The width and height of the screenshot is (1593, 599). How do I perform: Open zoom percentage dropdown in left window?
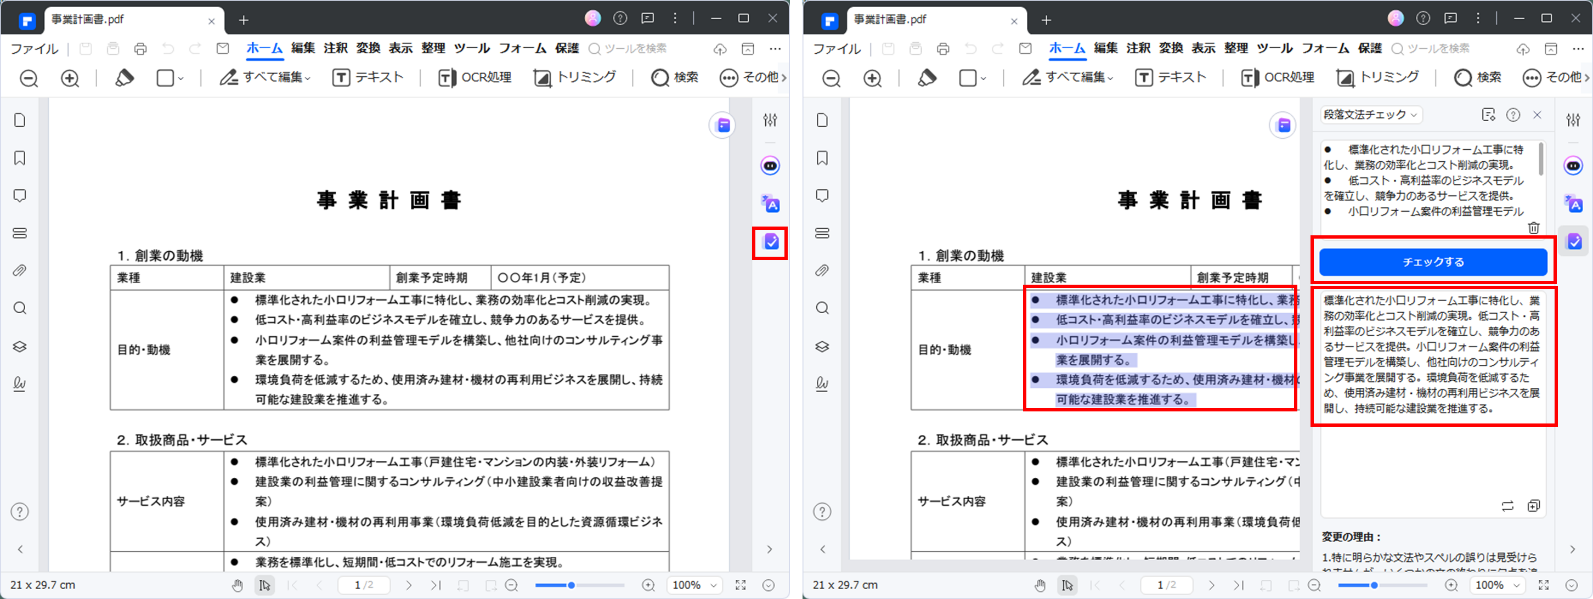point(695,585)
